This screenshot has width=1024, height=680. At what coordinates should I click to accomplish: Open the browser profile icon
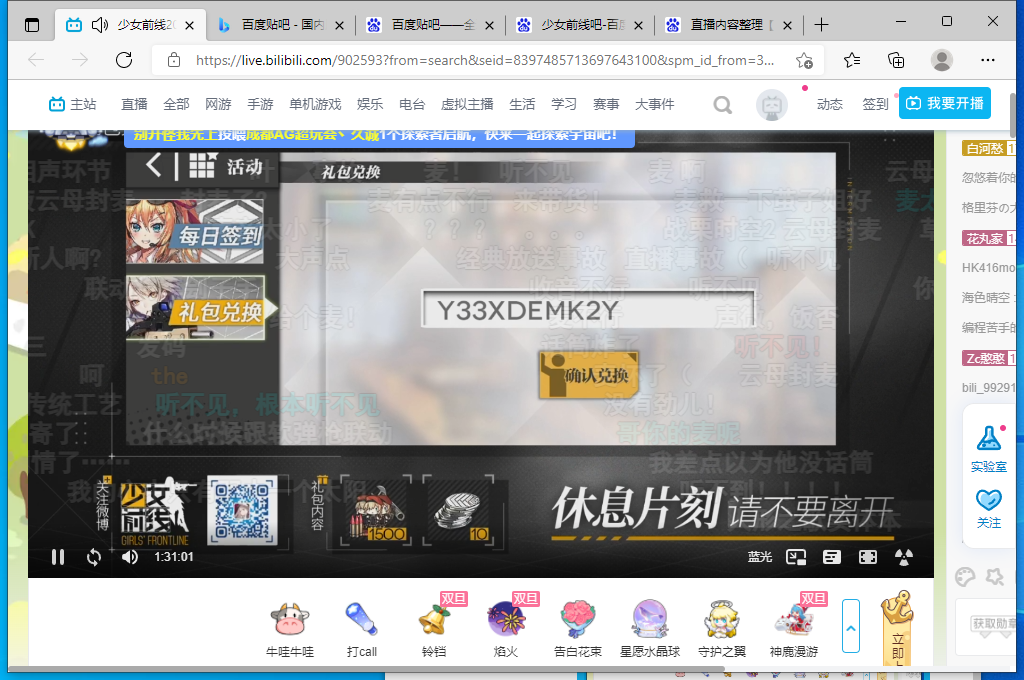(942, 60)
